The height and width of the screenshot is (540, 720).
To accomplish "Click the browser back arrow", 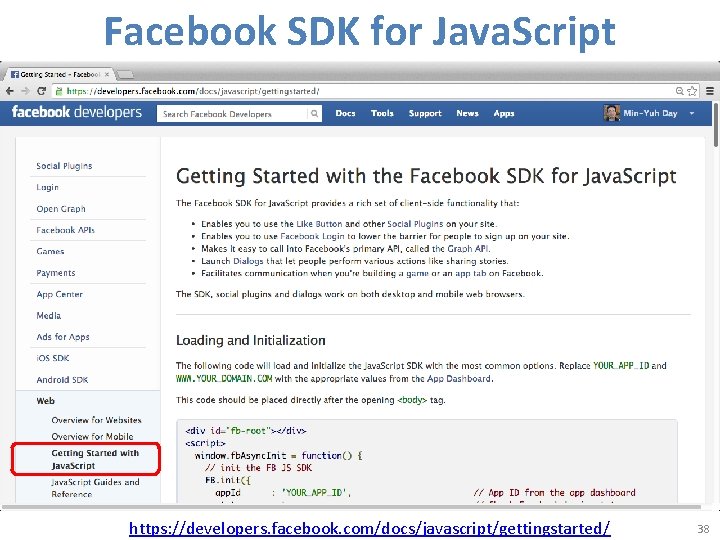I will (10, 91).
